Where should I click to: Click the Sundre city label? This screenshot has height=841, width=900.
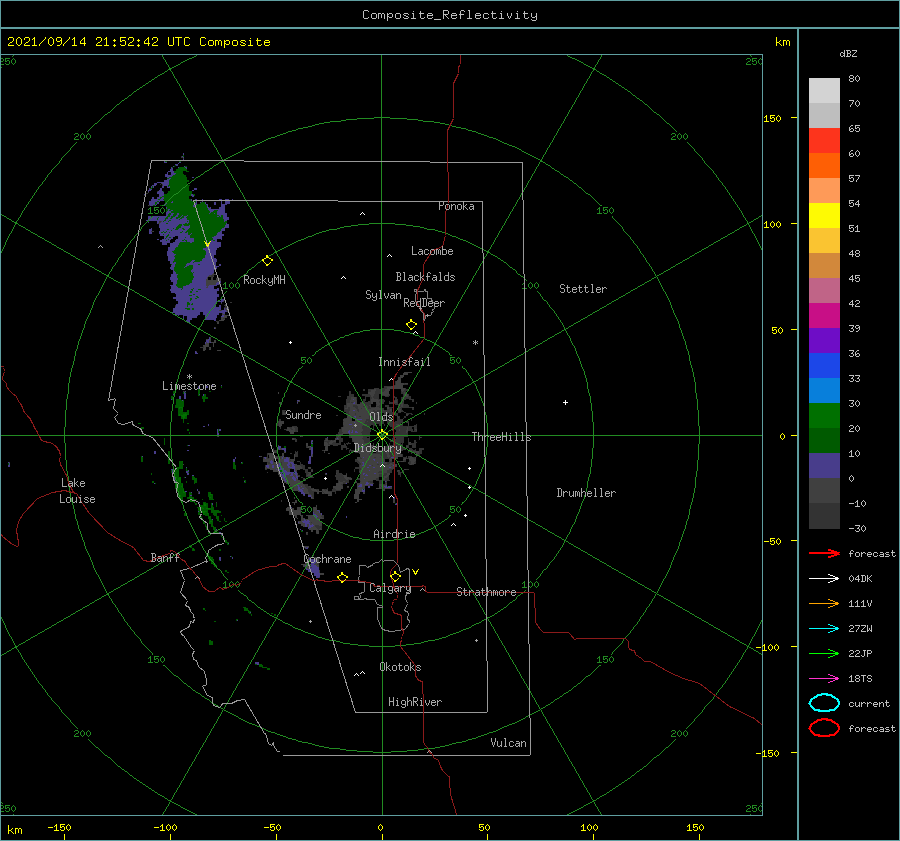tap(303, 415)
